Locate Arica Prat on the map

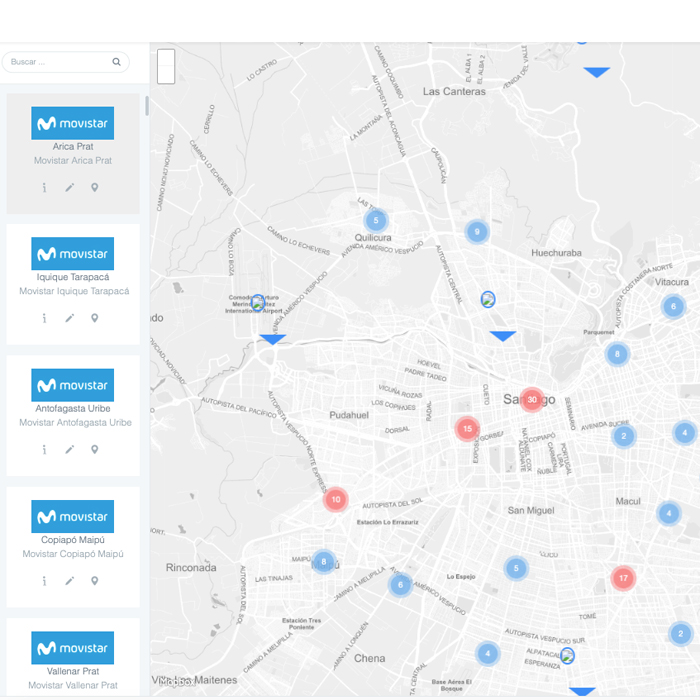tap(95, 188)
